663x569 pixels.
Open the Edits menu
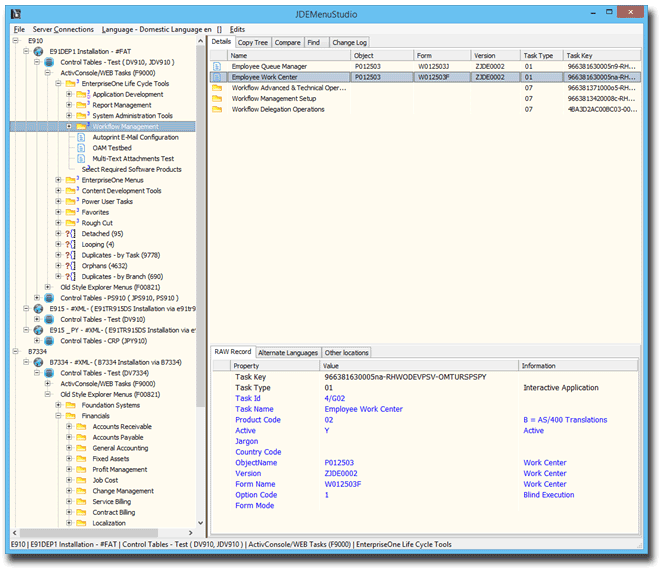(x=237, y=29)
